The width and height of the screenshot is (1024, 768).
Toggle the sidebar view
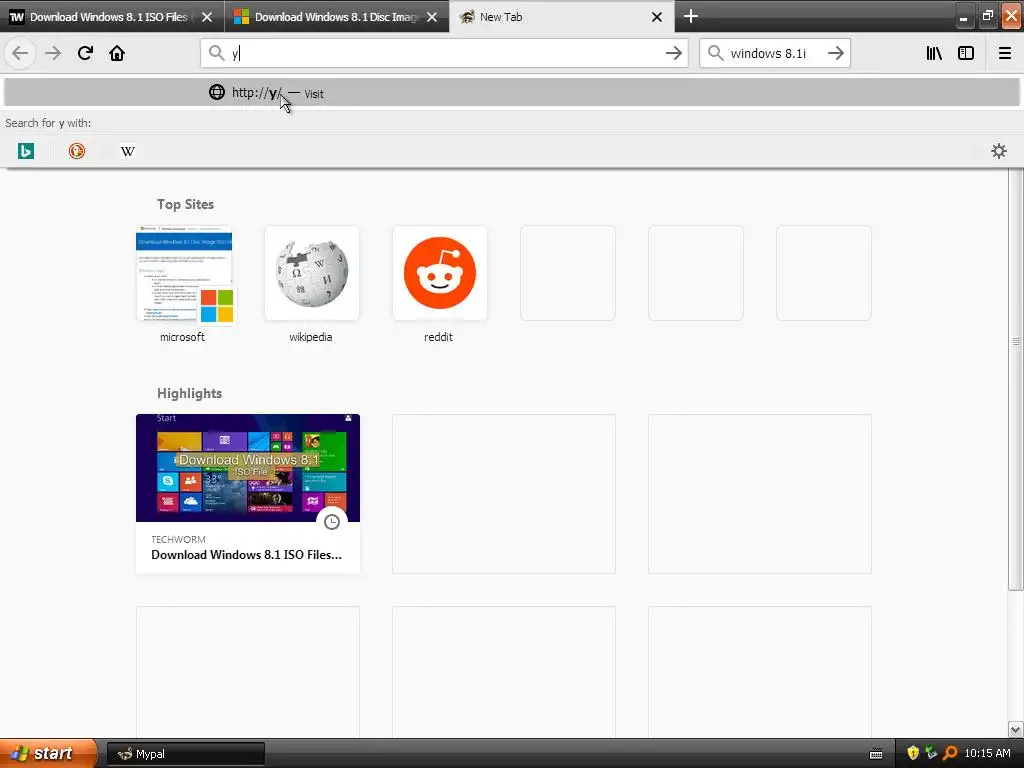(x=966, y=53)
